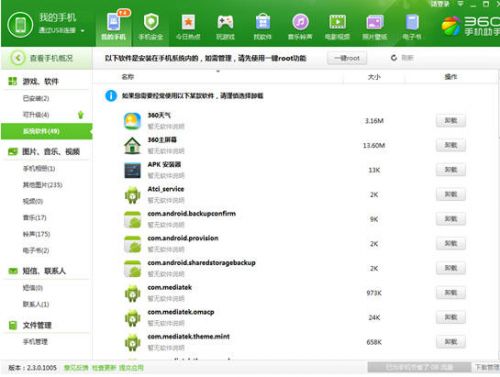Viewport: 500px width, 377px height.
Task: Open the 照片壁纸 picture icon
Action: click(x=375, y=27)
